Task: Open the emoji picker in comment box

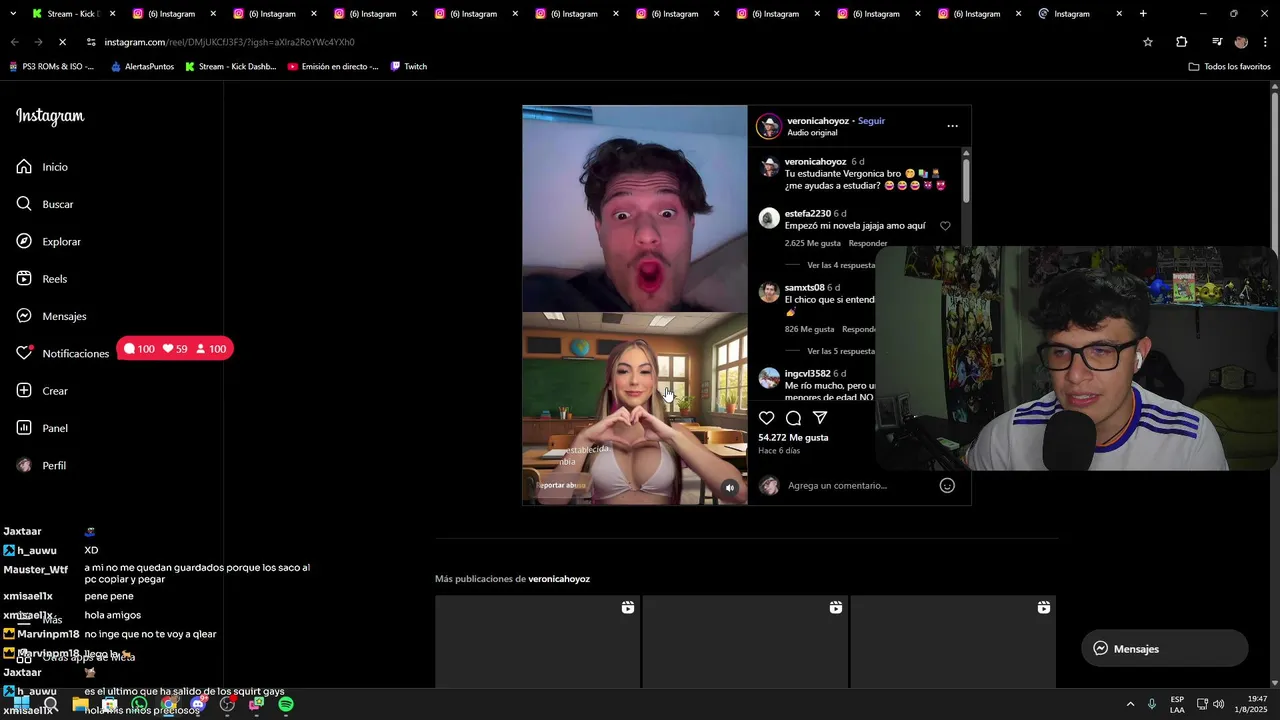Action: pos(947,485)
